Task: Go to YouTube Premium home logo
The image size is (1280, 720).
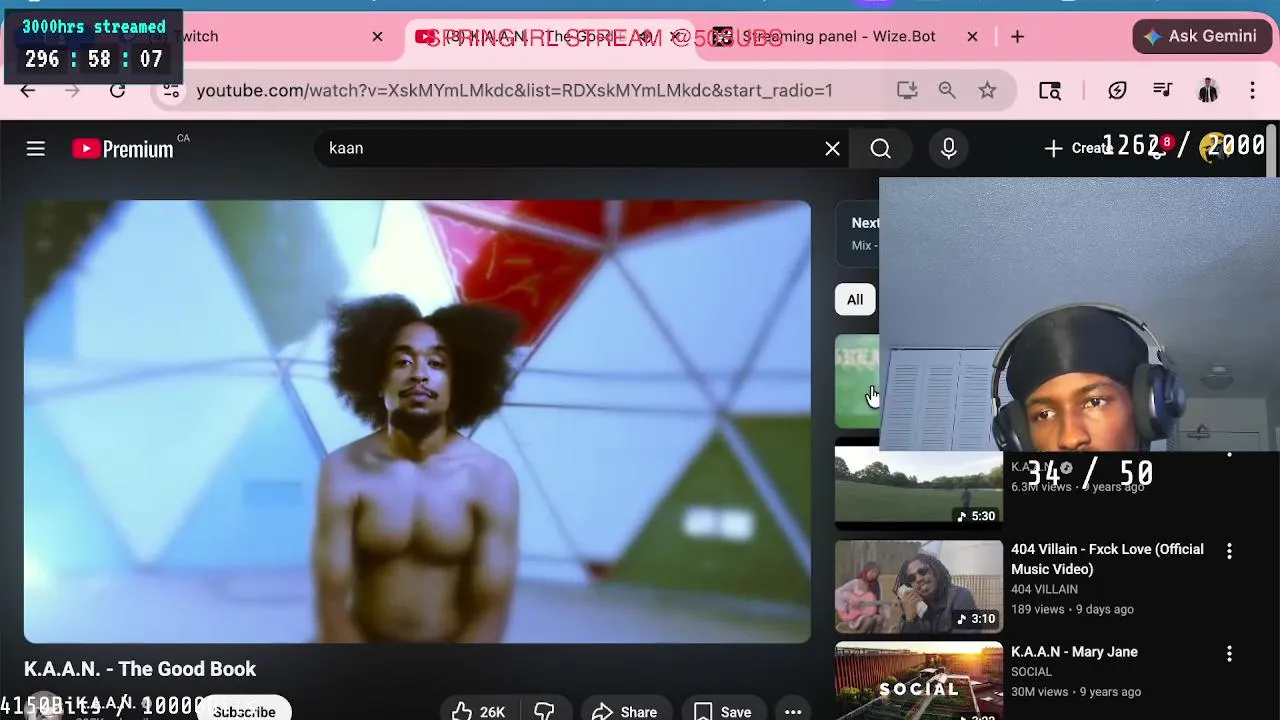Action: pos(123,149)
